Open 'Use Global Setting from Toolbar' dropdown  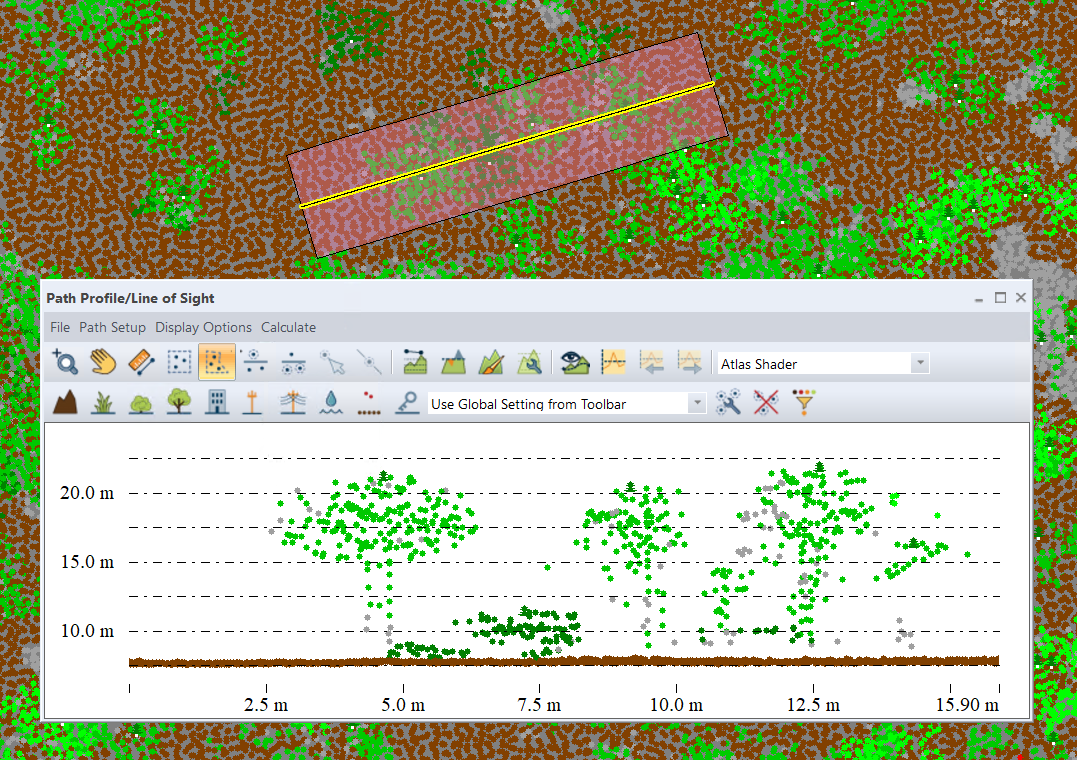tap(567, 403)
